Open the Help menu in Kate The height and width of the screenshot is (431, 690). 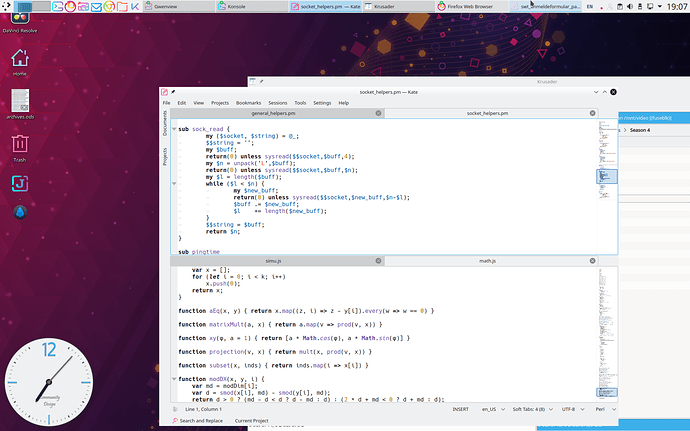(344, 103)
